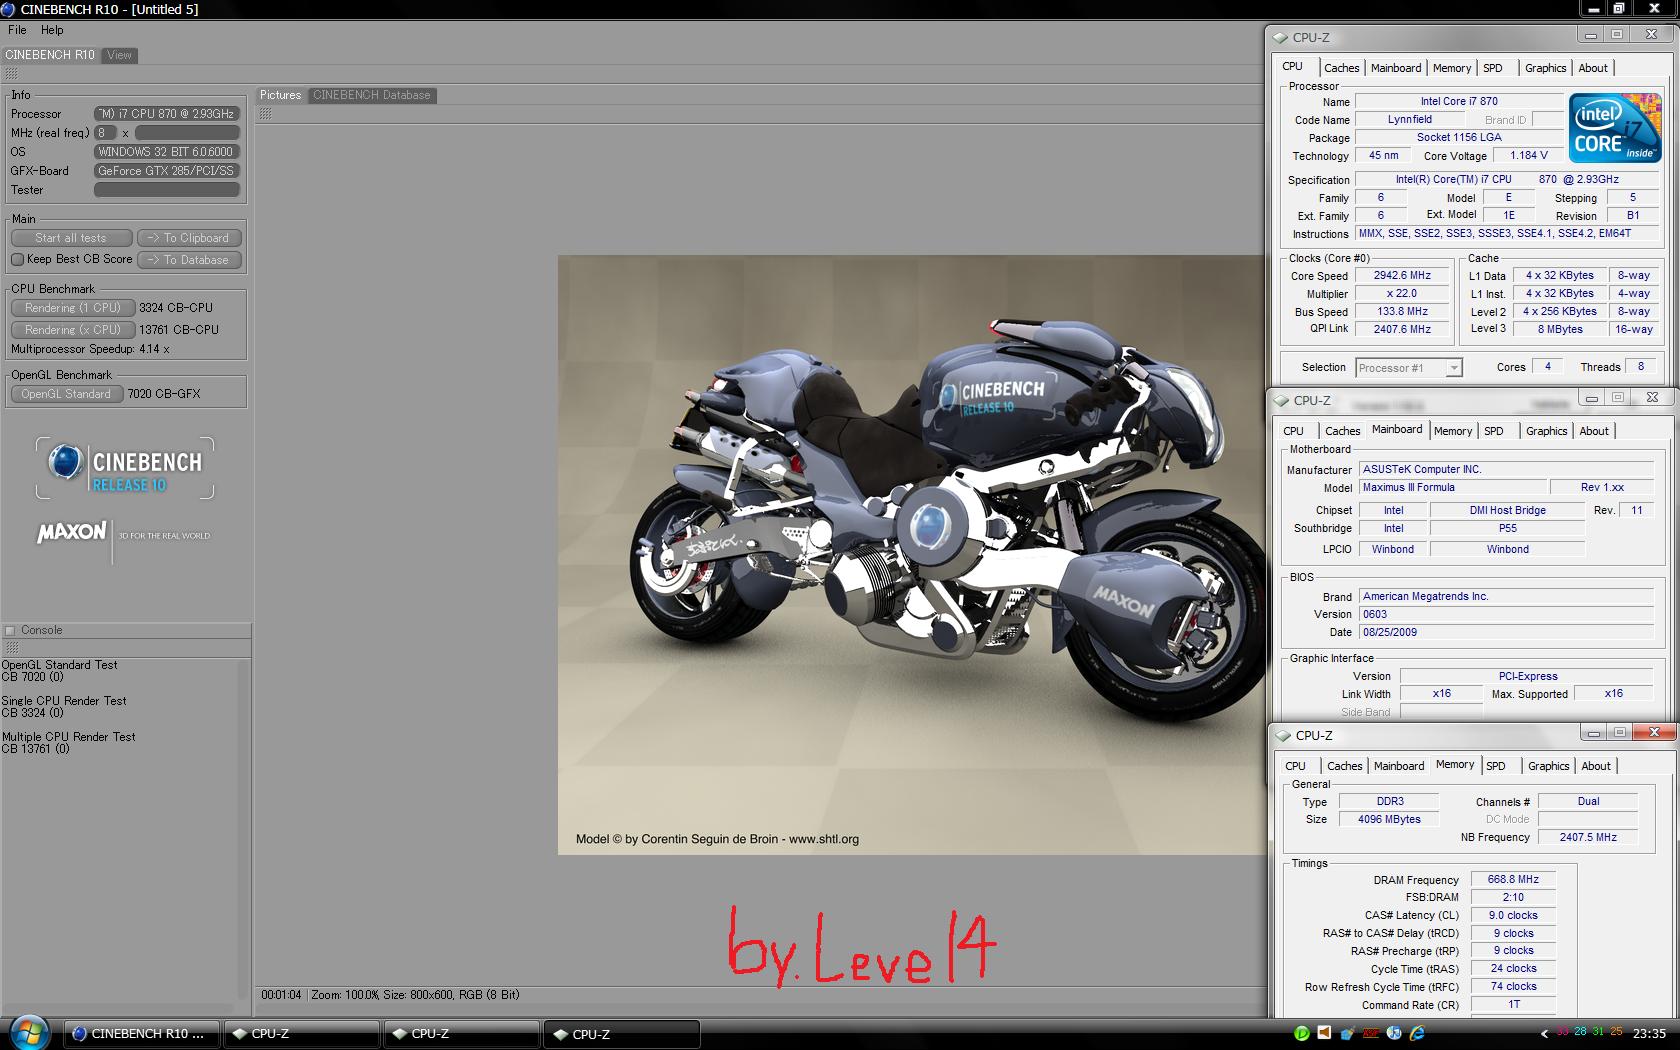
Task: Click Start all tests button
Action: 71,238
